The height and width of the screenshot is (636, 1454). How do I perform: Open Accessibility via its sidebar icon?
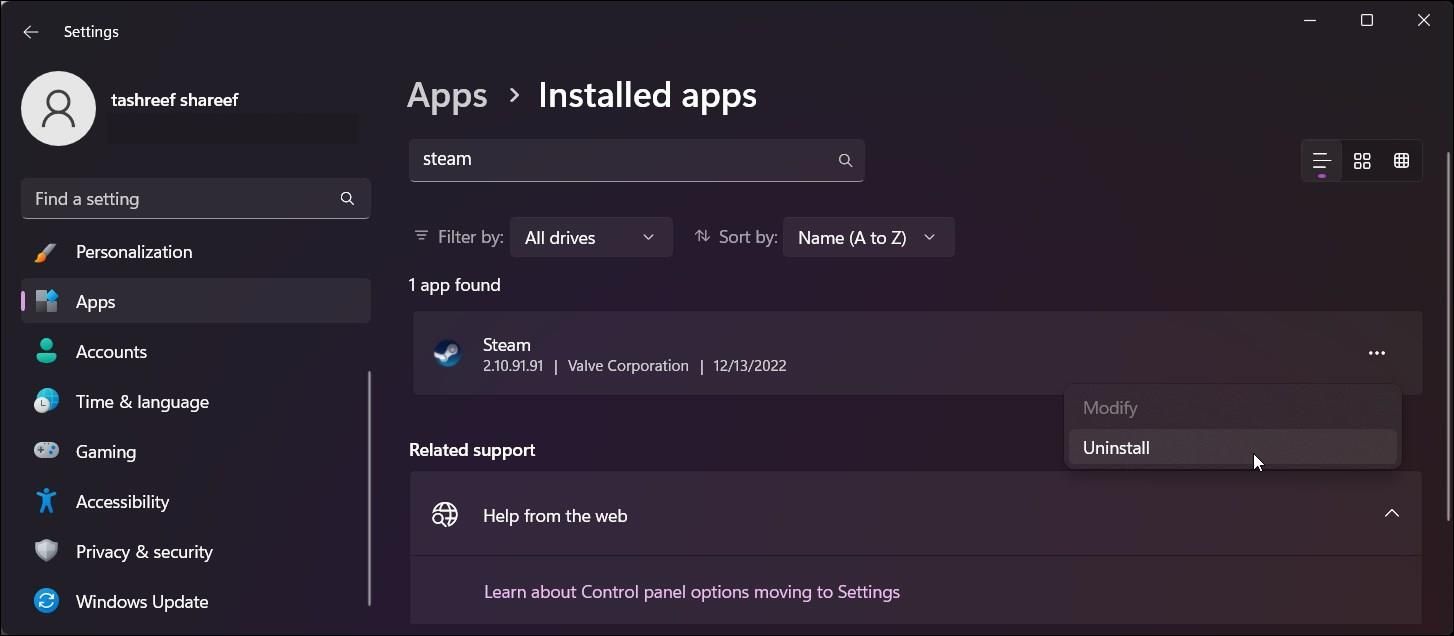click(46, 501)
